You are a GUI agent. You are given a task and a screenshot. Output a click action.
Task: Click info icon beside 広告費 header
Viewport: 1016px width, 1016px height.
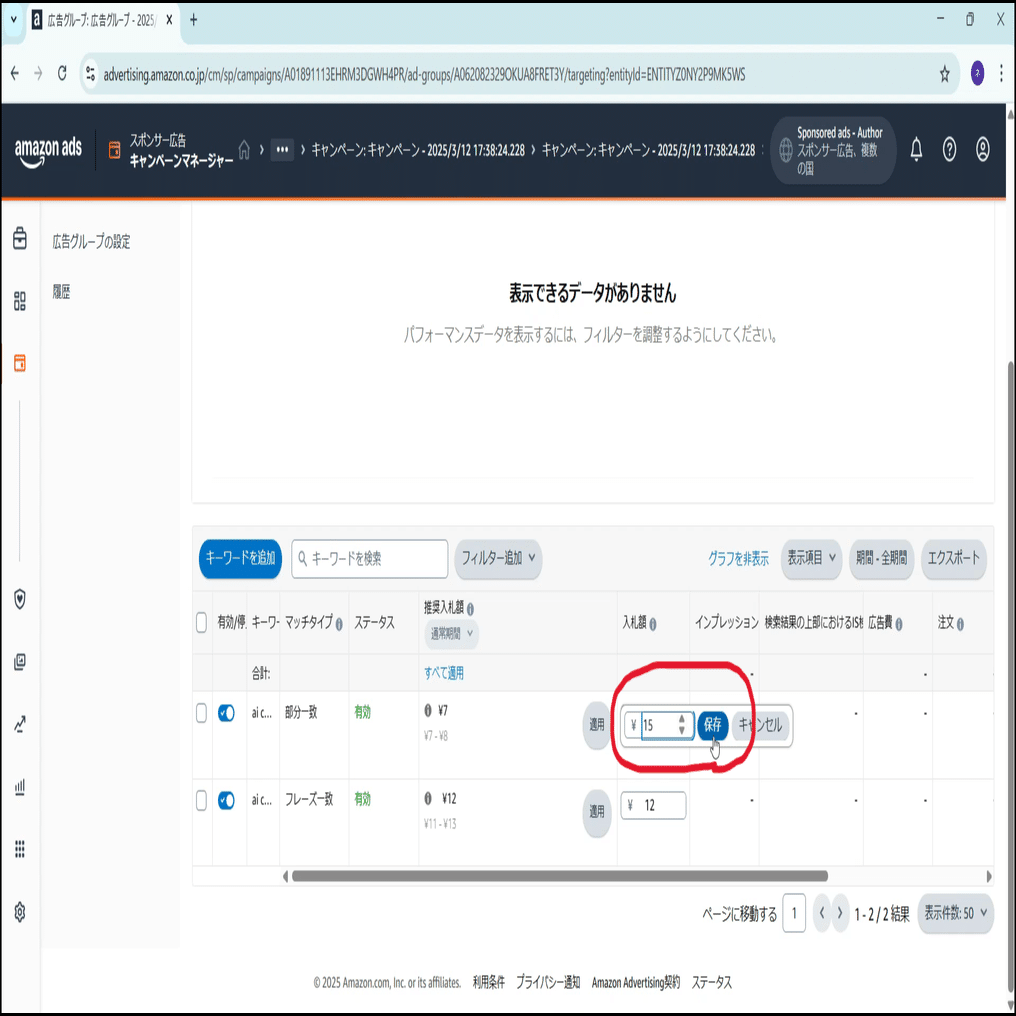[x=899, y=624]
